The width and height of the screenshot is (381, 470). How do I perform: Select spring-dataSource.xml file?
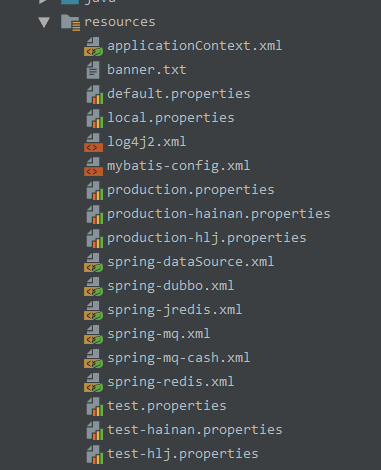tap(191, 262)
